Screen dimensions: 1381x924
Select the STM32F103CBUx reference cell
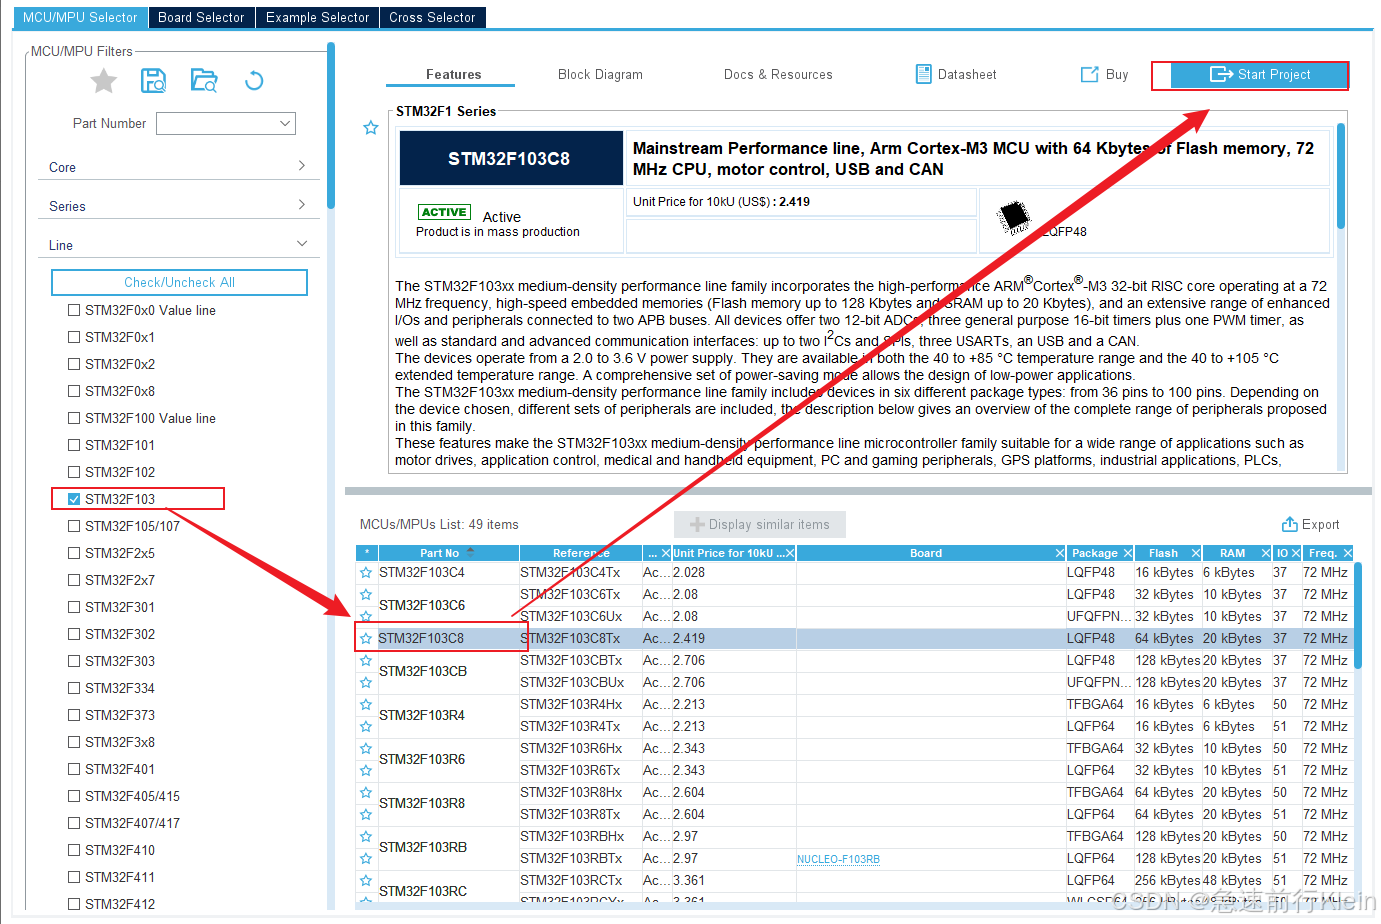click(581, 683)
